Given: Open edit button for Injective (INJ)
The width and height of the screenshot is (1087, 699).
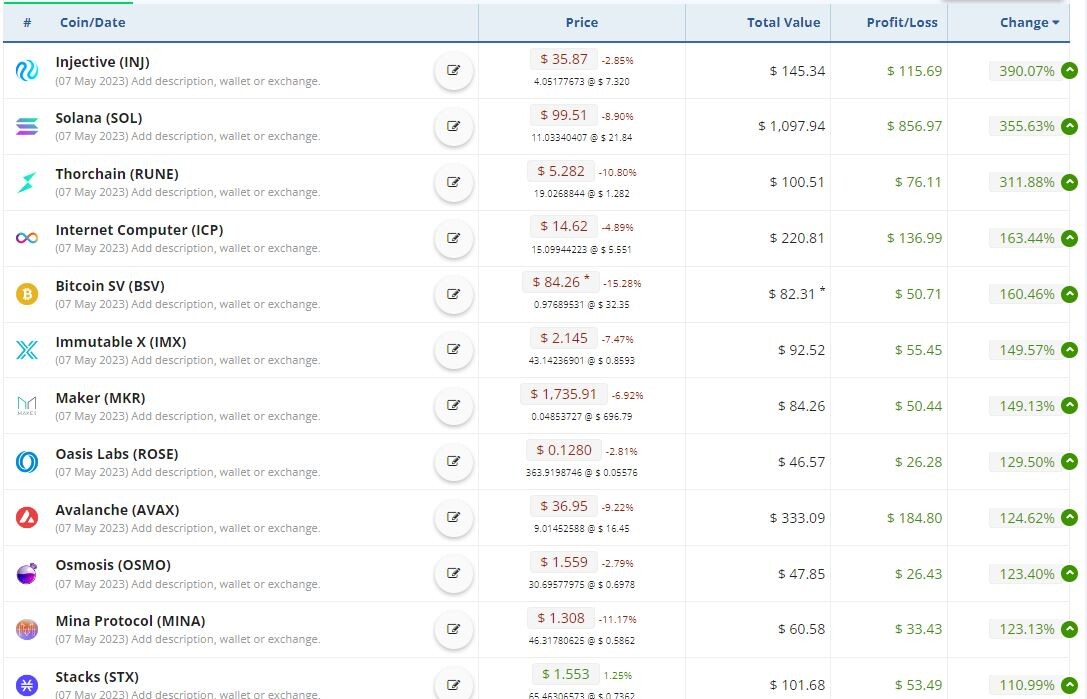Looking at the screenshot, I should pyautogui.click(x=453, y=70).
